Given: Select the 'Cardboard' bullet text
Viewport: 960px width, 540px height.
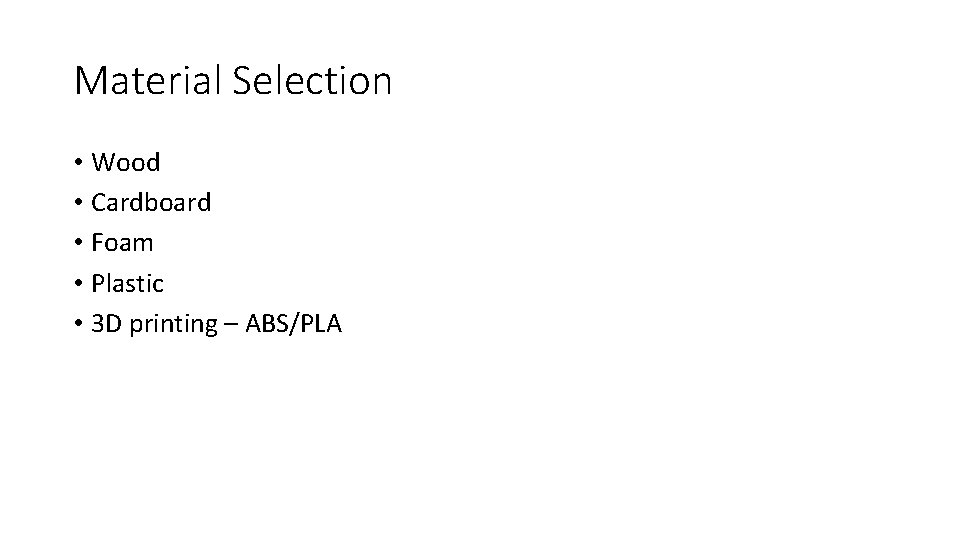Looking at the screenshot, I should pyautogui.click(x=151, y=203).
